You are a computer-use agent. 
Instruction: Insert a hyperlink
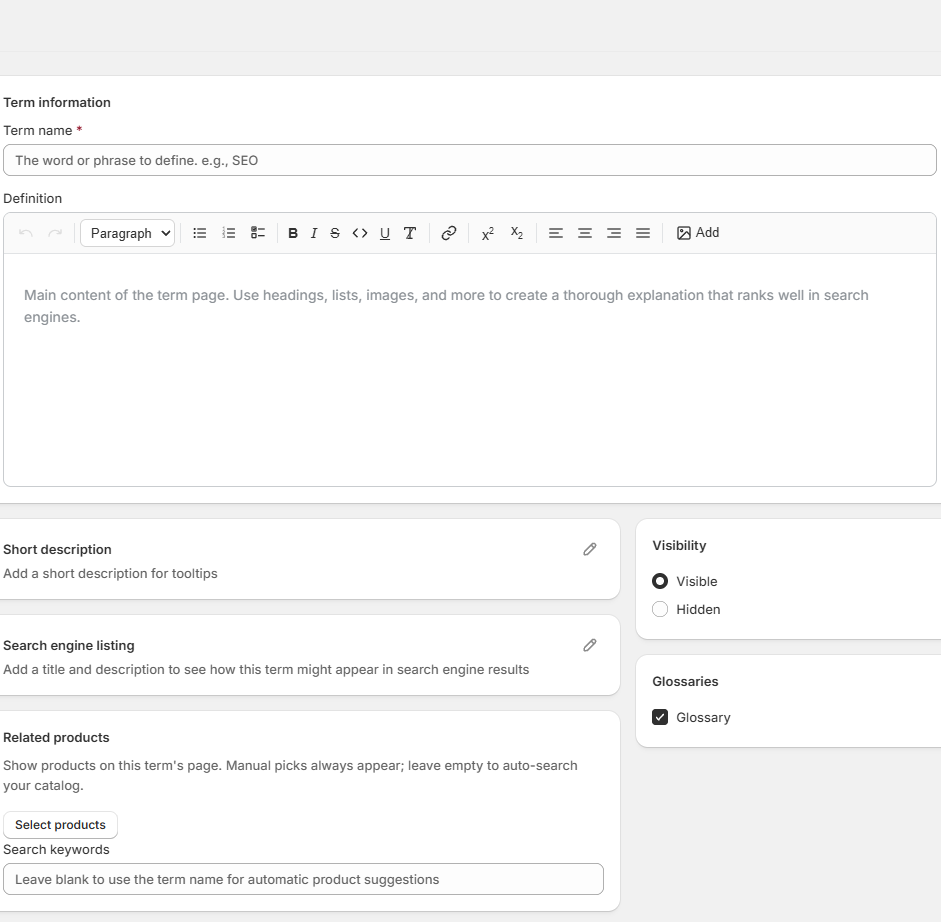click(449, 233)
